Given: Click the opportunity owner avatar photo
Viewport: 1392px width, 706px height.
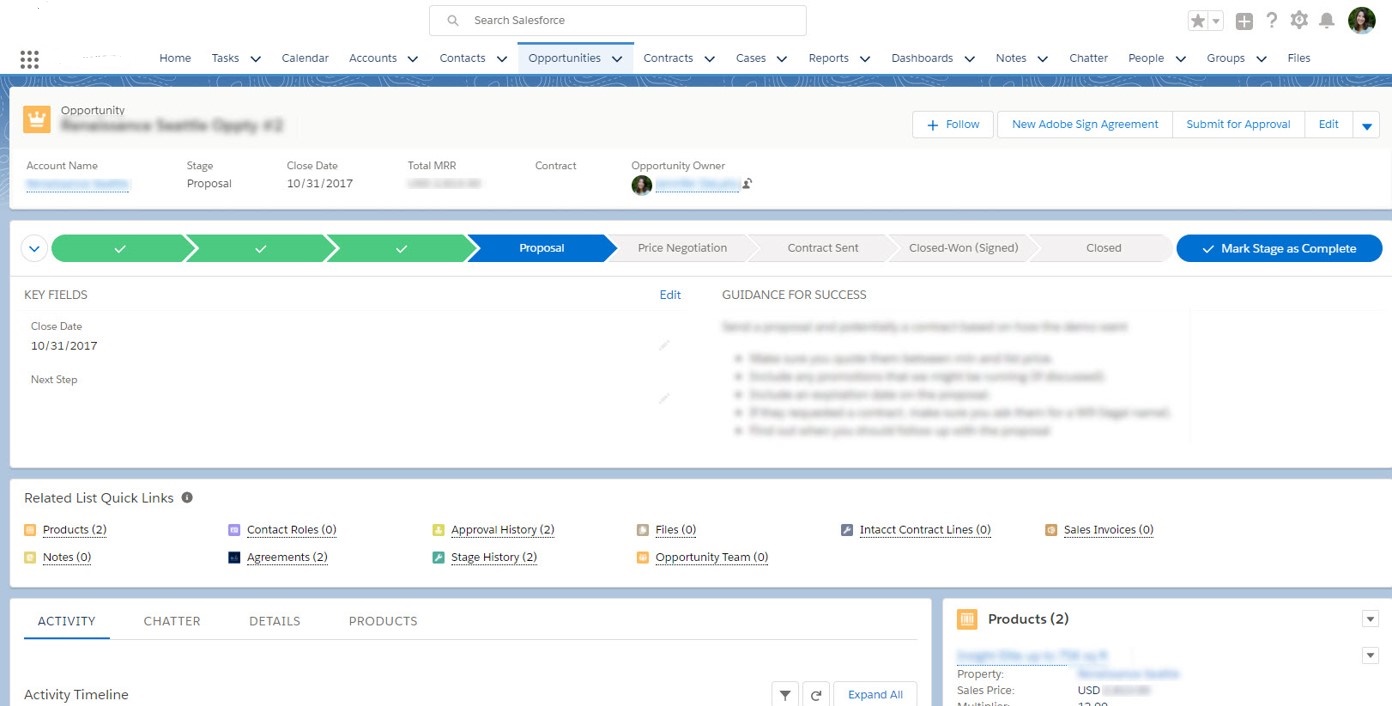Looking at the screenshot, I should 642,185.
